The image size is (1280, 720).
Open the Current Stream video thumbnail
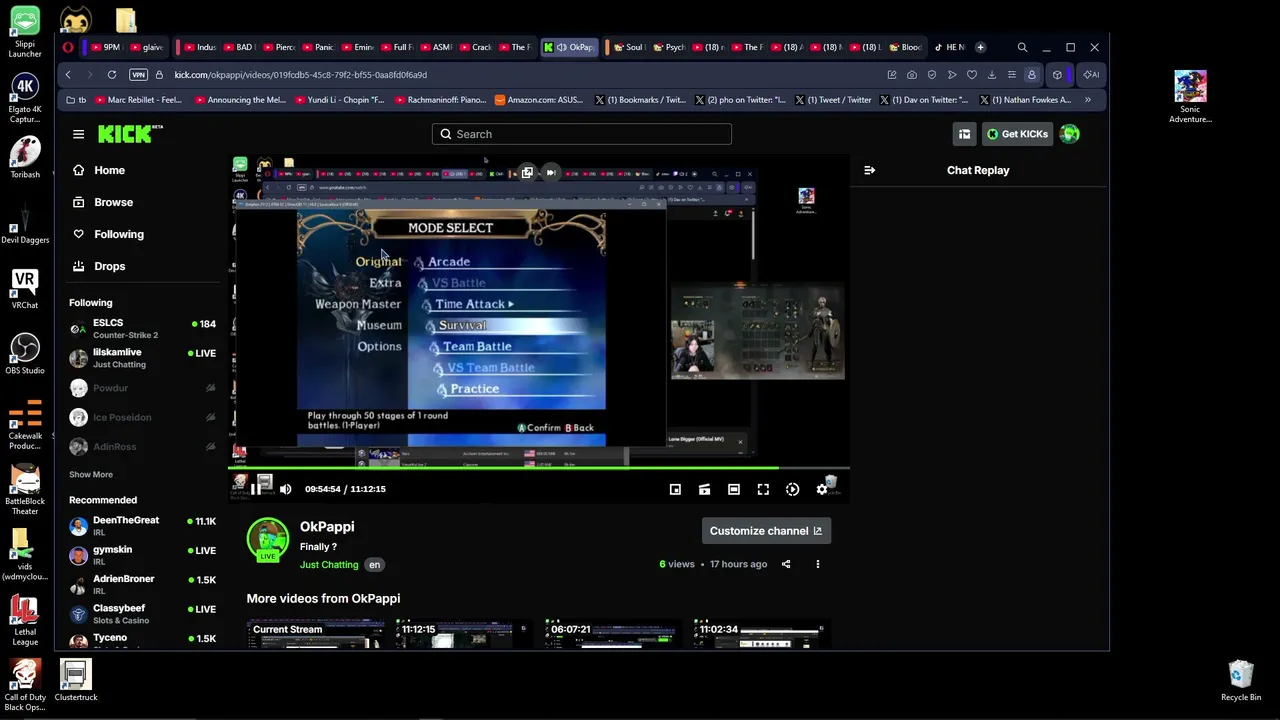315,634
